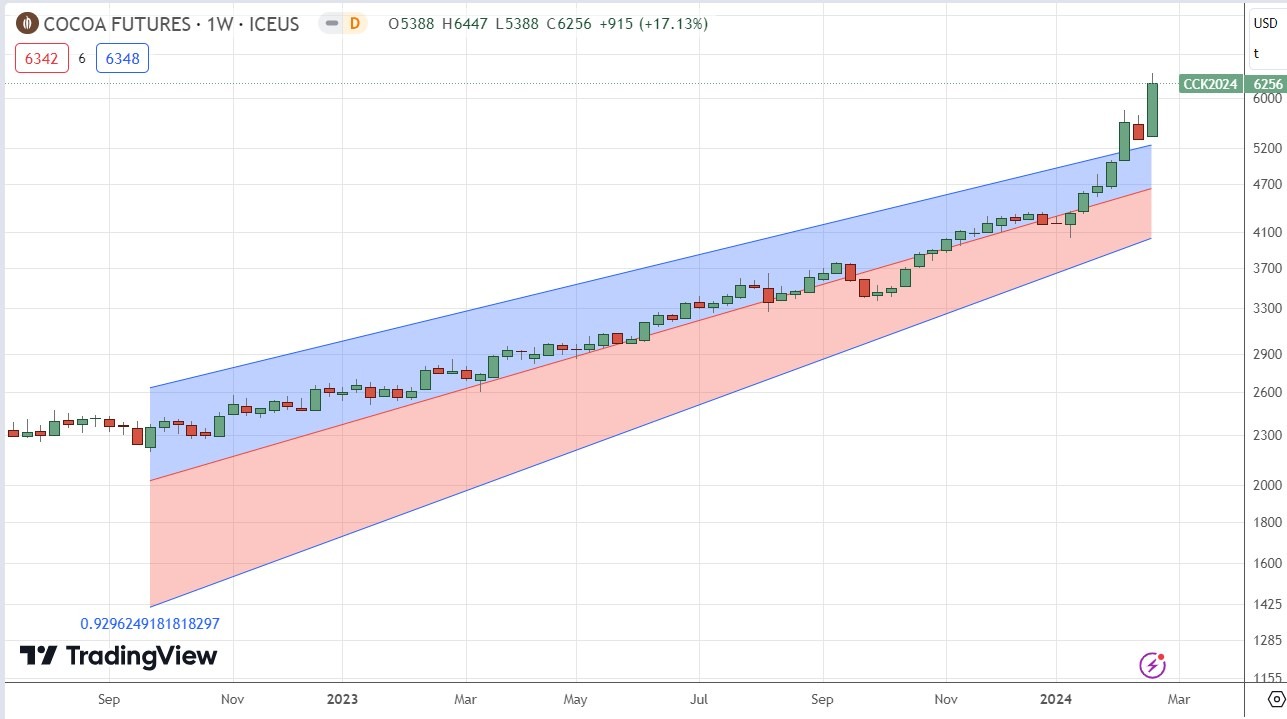Screen dimensions: 1287x719
Task: Click the 0.9296249181818297 regression value label
Action: tap(150, 623)
